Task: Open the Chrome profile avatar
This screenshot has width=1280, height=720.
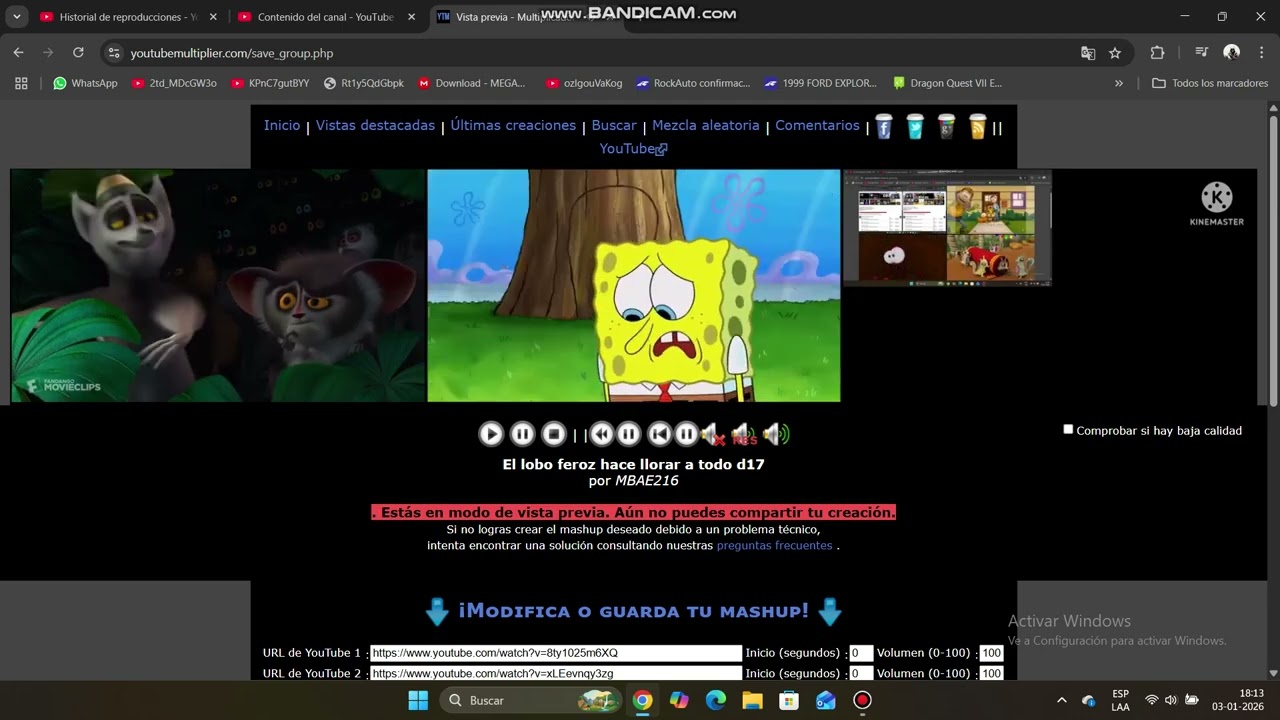Action: [1232, 53]
